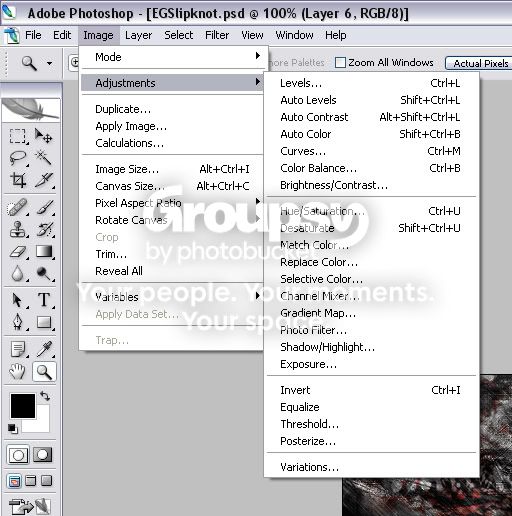Select the Eyedropper tool

click(44, 349)
